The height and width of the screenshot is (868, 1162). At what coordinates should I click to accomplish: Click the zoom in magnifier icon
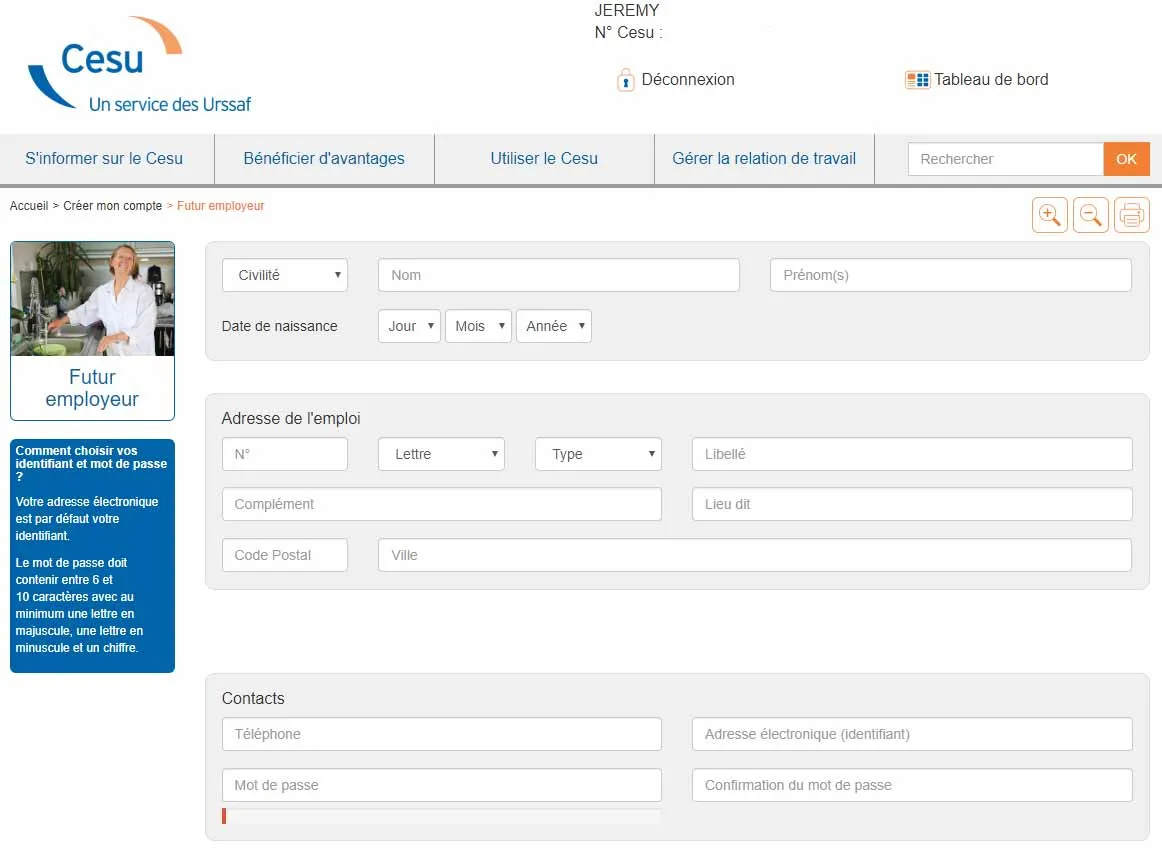(x=1049, y=214)
